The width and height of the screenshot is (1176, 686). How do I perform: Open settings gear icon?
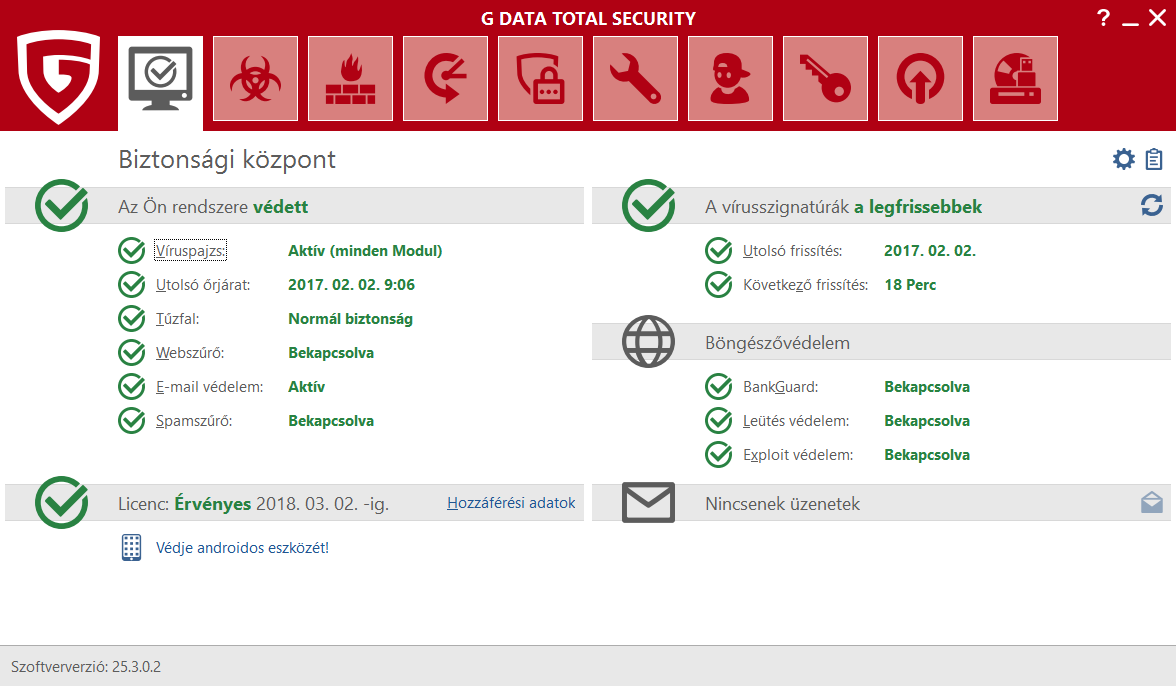1124,159
